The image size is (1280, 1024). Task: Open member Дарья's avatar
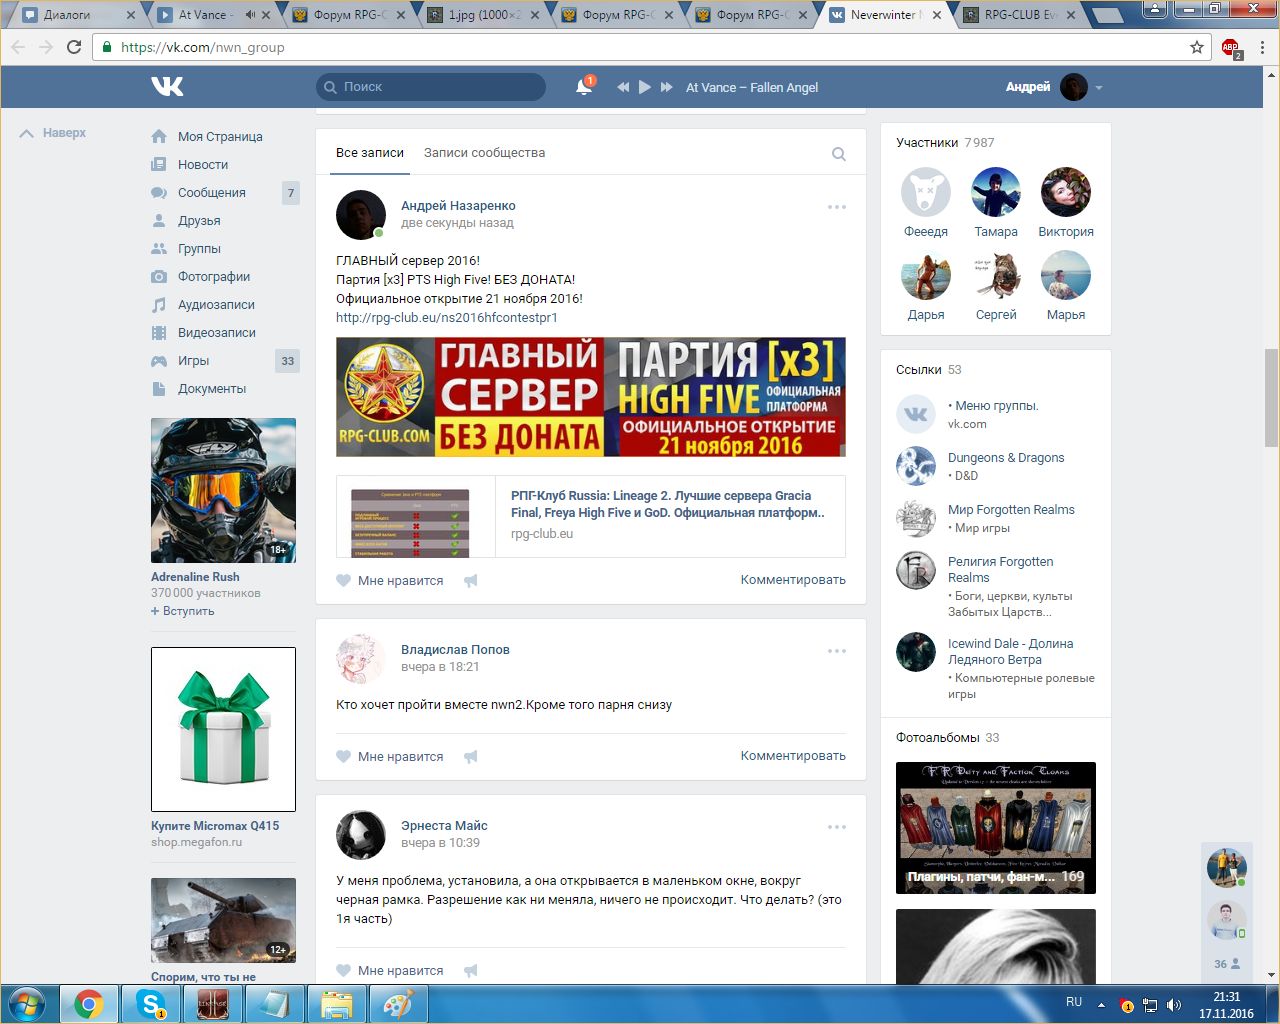(926, 275)
